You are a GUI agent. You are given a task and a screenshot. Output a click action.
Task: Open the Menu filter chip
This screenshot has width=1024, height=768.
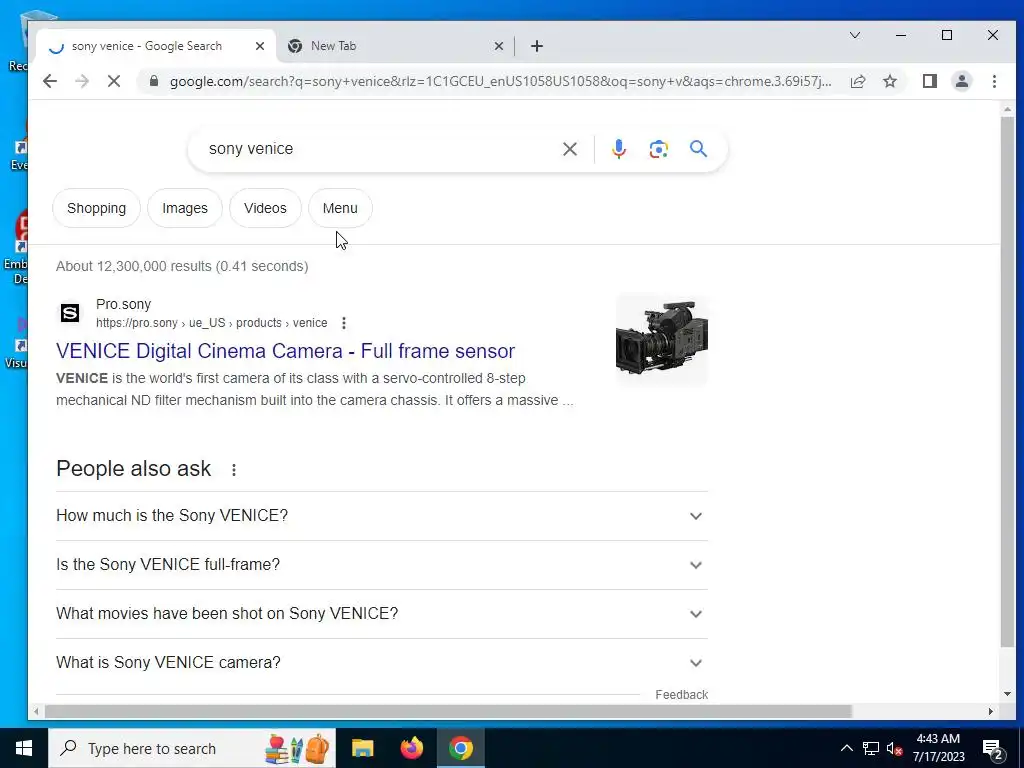click(340, 208)
